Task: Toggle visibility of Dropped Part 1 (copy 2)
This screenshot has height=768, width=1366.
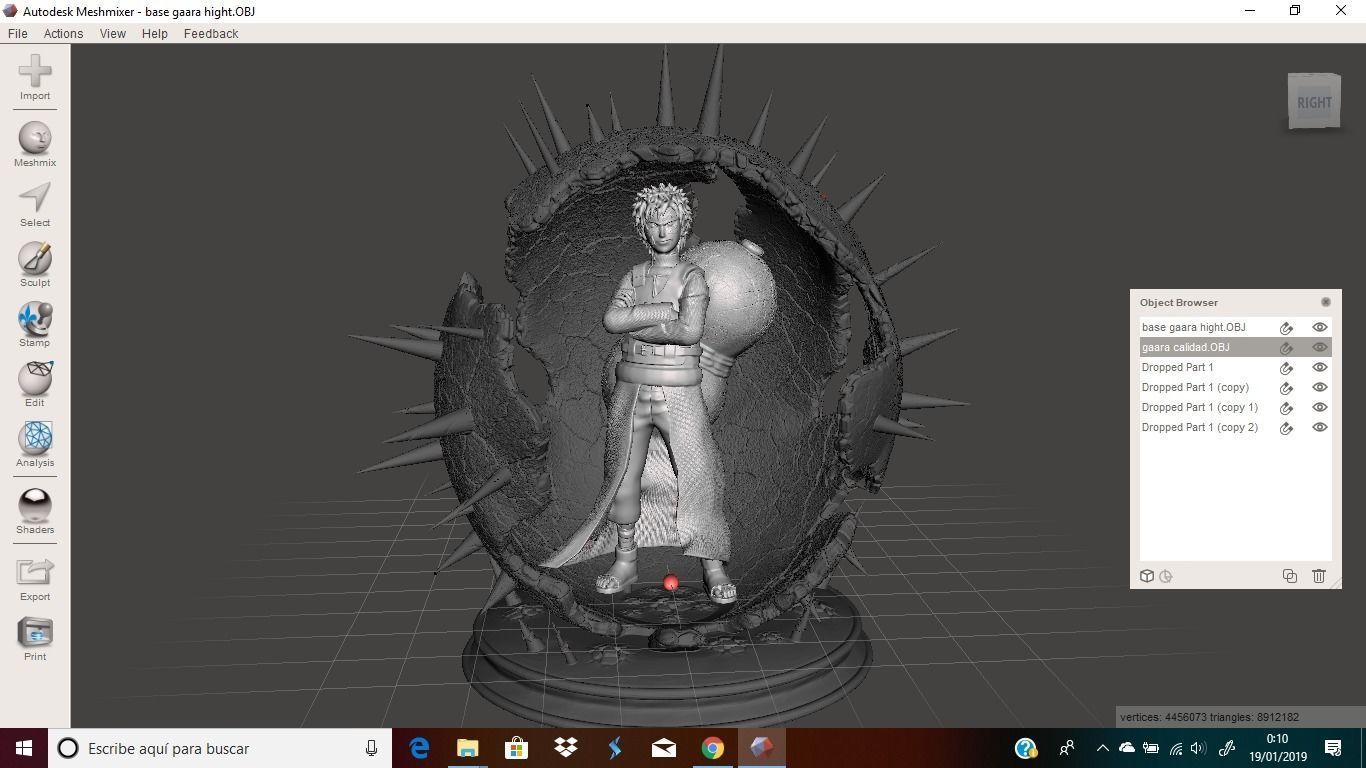Action: (x=1320, y=427)
